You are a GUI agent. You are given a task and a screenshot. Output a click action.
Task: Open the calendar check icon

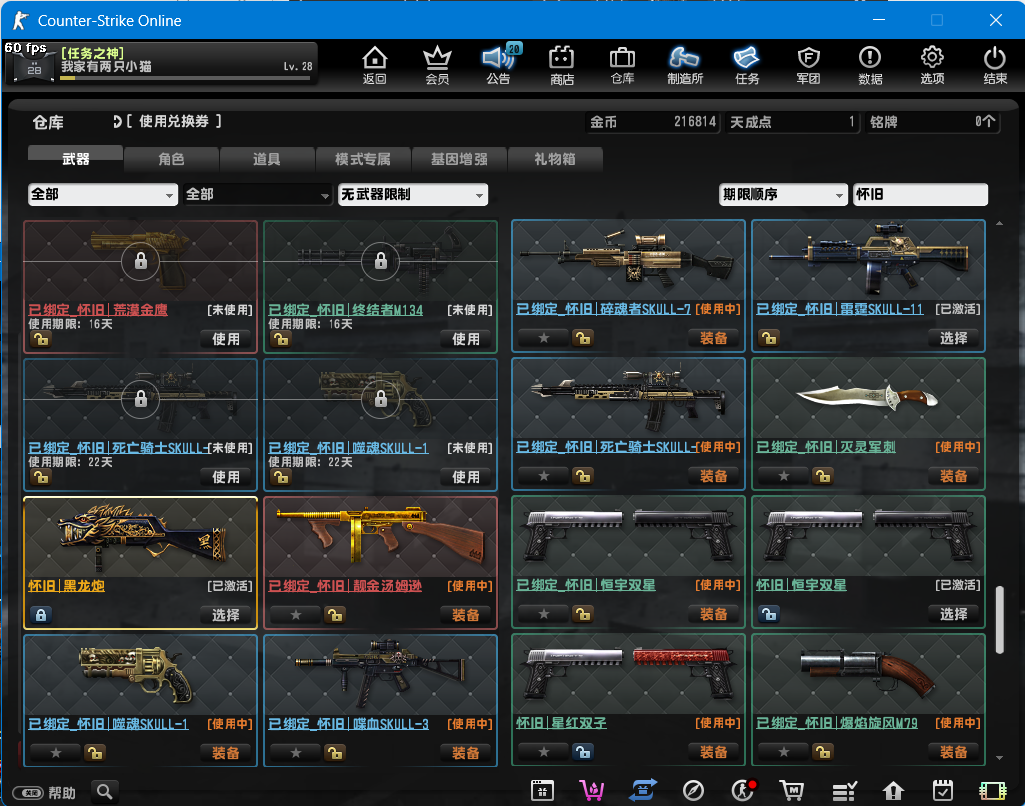(x=943, y=790)
